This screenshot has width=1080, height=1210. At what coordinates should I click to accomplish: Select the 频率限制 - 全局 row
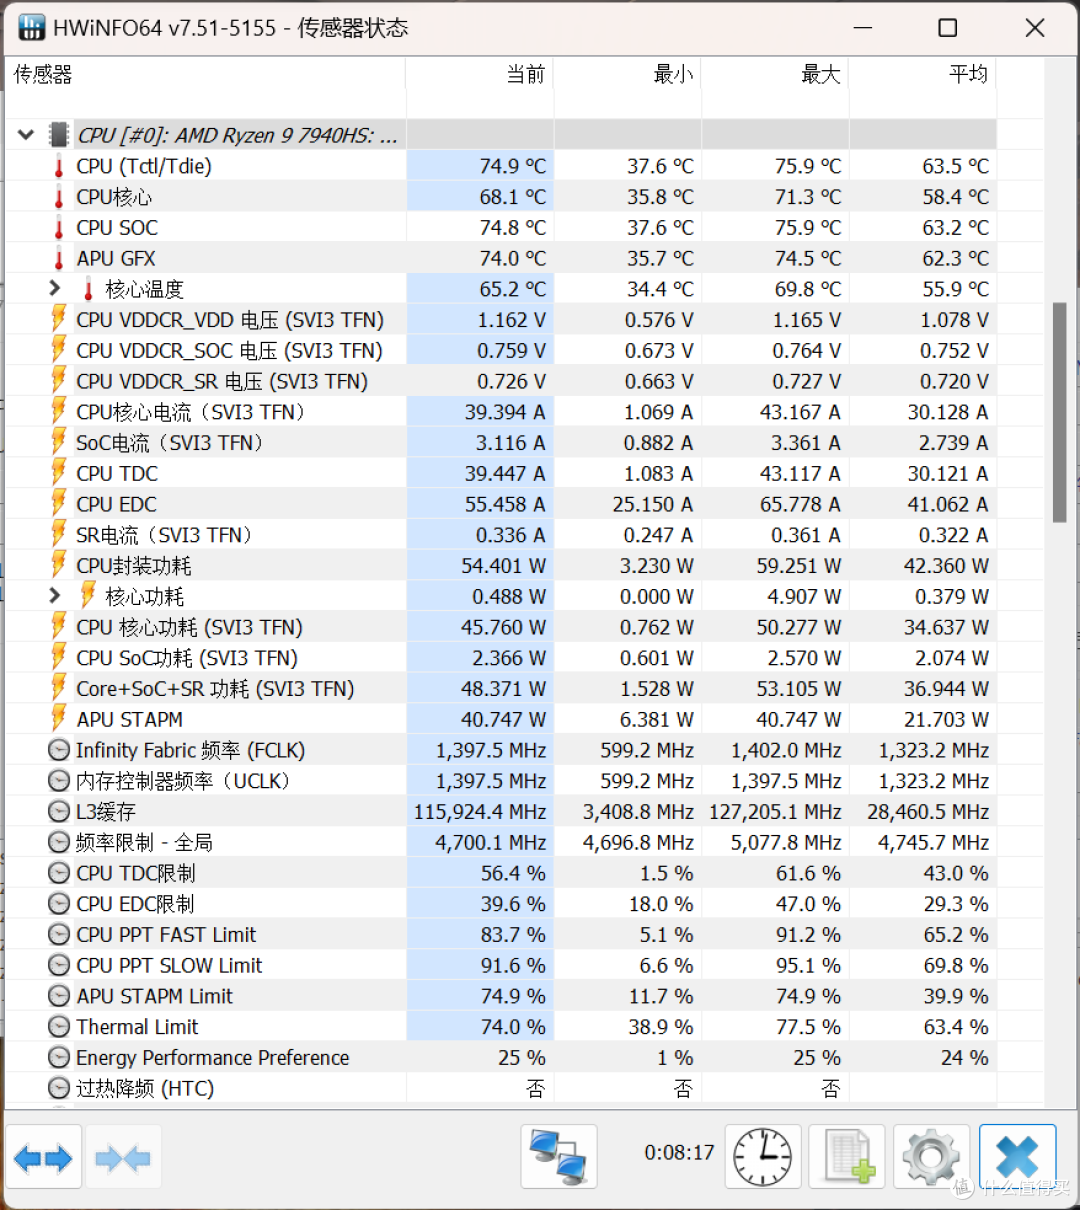[x=501, y=842]
